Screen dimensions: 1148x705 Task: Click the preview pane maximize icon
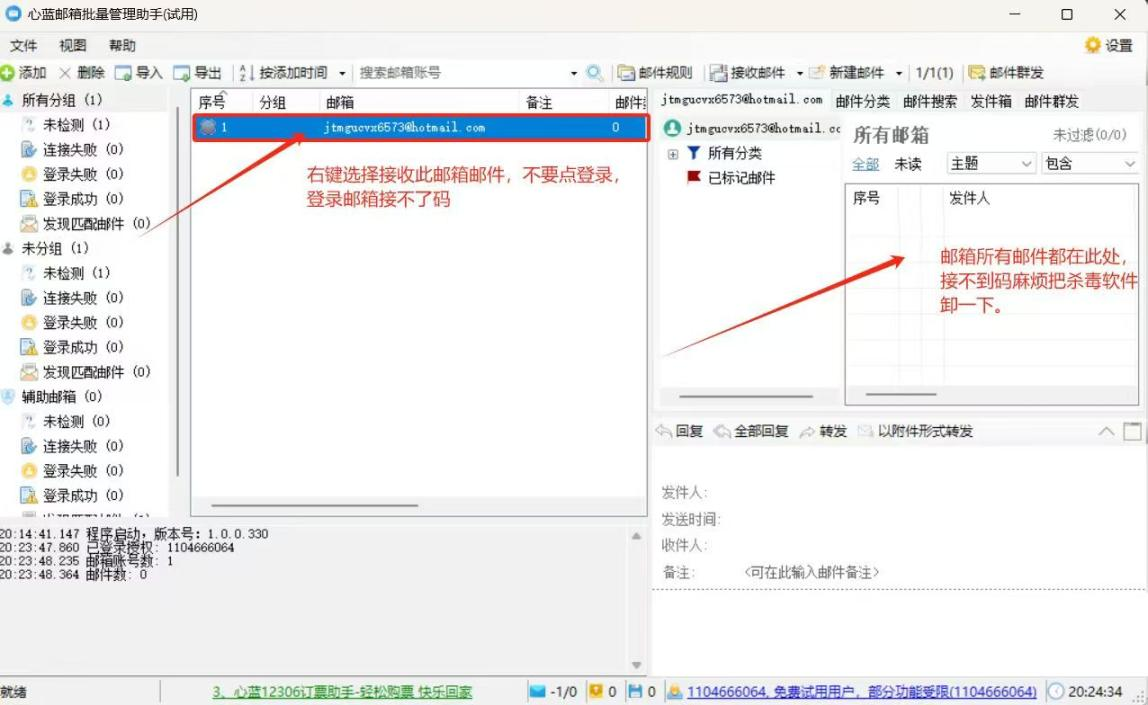tap(1132, 431)
